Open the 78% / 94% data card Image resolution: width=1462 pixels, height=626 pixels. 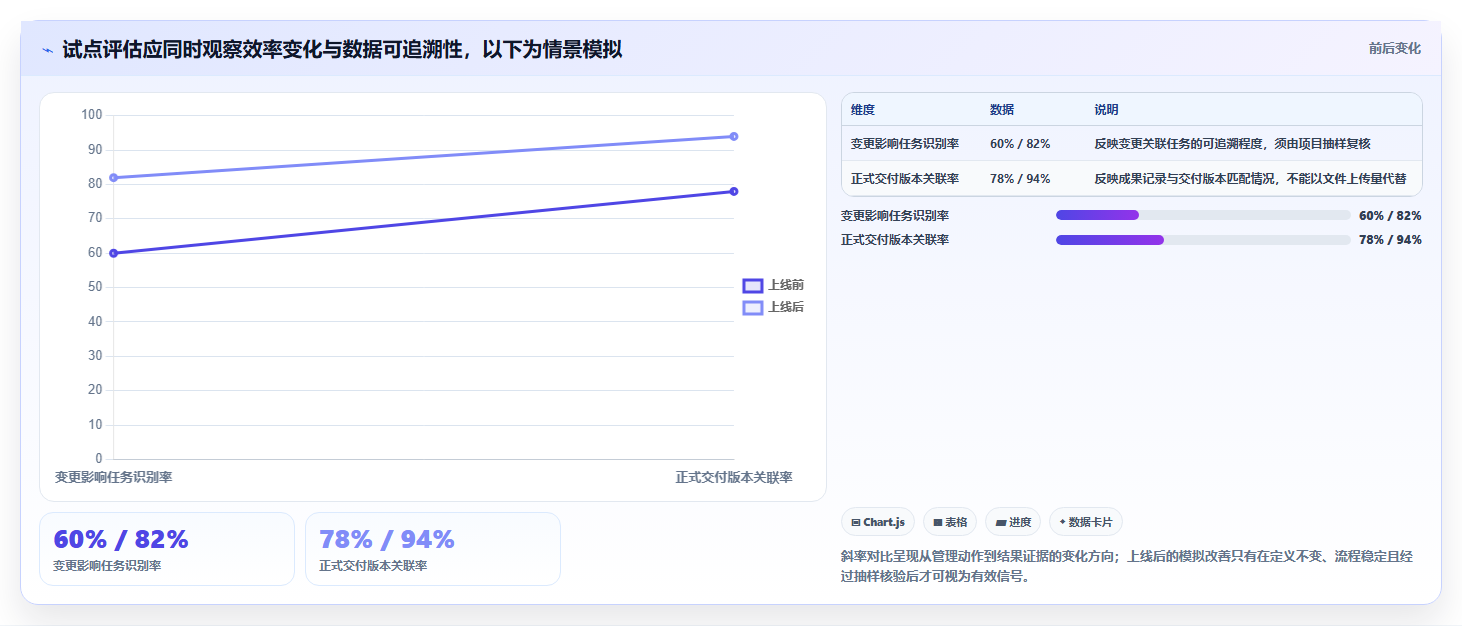tap(433, 549)
